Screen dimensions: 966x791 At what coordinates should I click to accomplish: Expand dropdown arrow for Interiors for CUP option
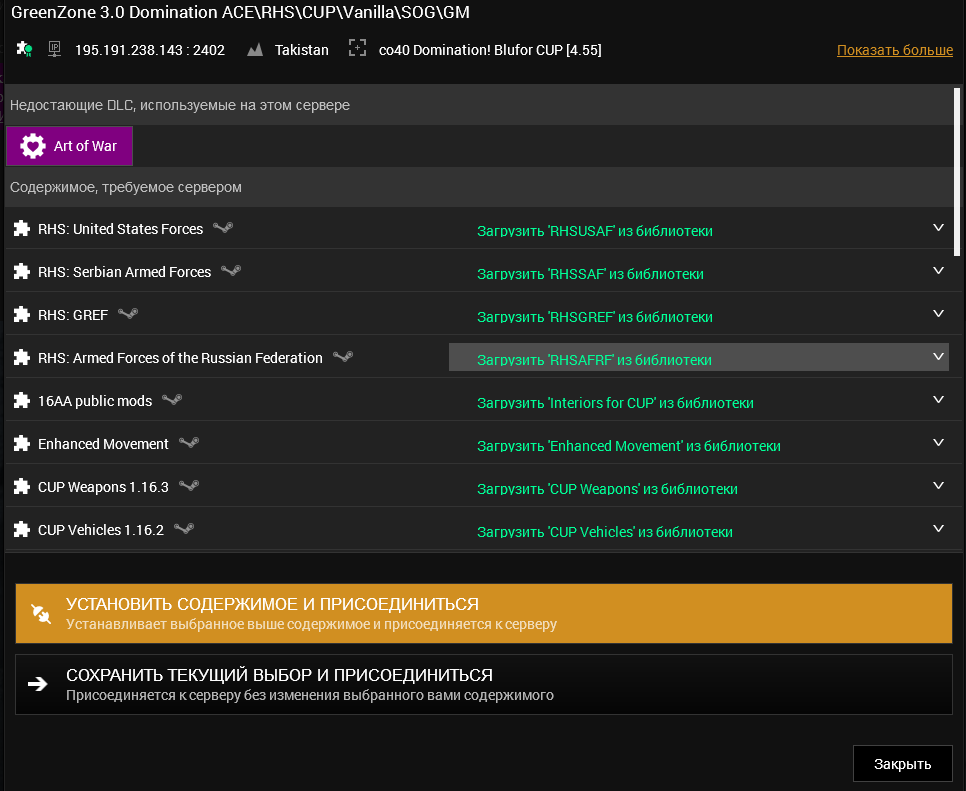pos(938,400)
